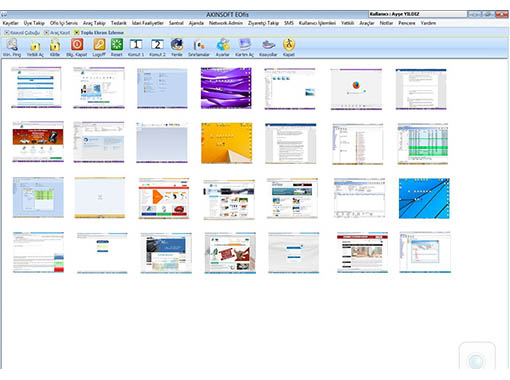Select the Firefox logo screen thumbnail
The image size is (510, 380).
click(x=356, y=89)
